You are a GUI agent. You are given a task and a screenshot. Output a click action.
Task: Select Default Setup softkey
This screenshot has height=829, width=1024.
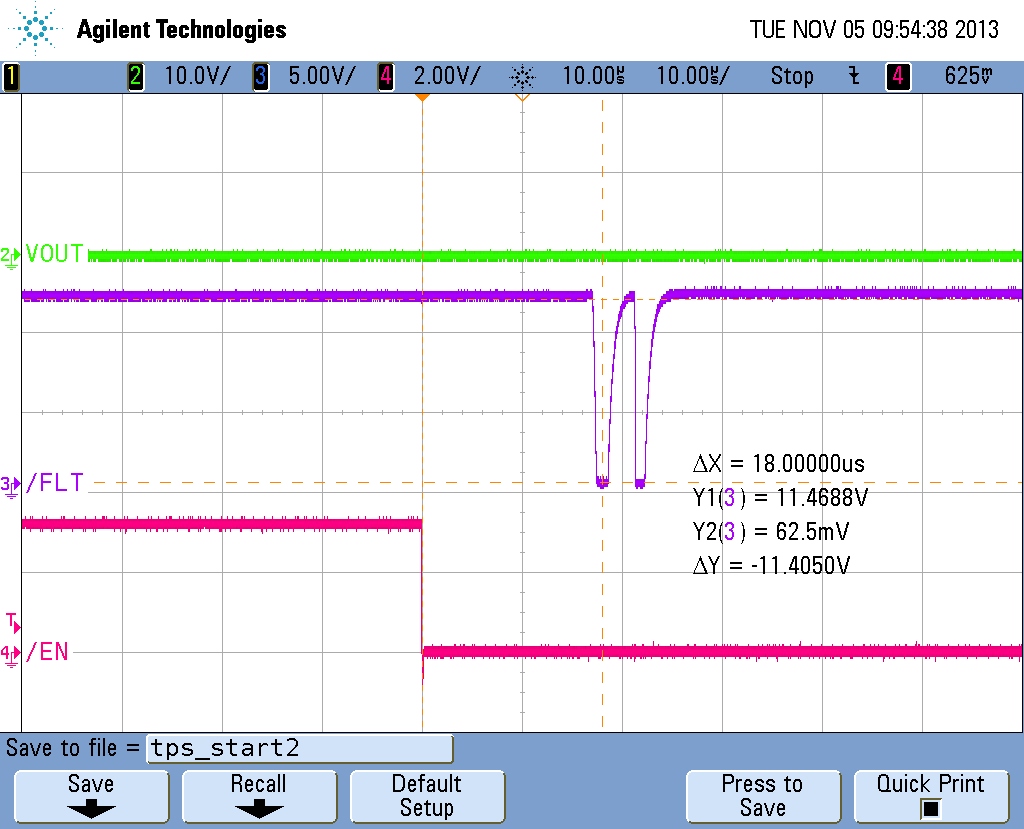tap(427, 796)
